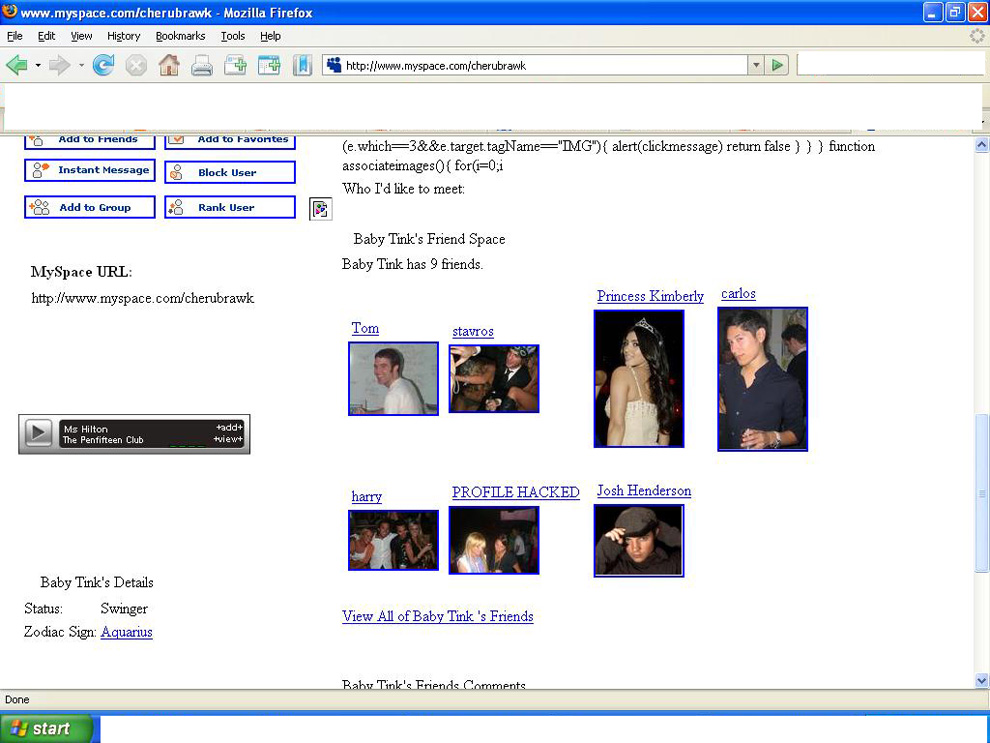Open the PROFILE HACKED friend link
990x743 pixels.
[x=515, y=492]
